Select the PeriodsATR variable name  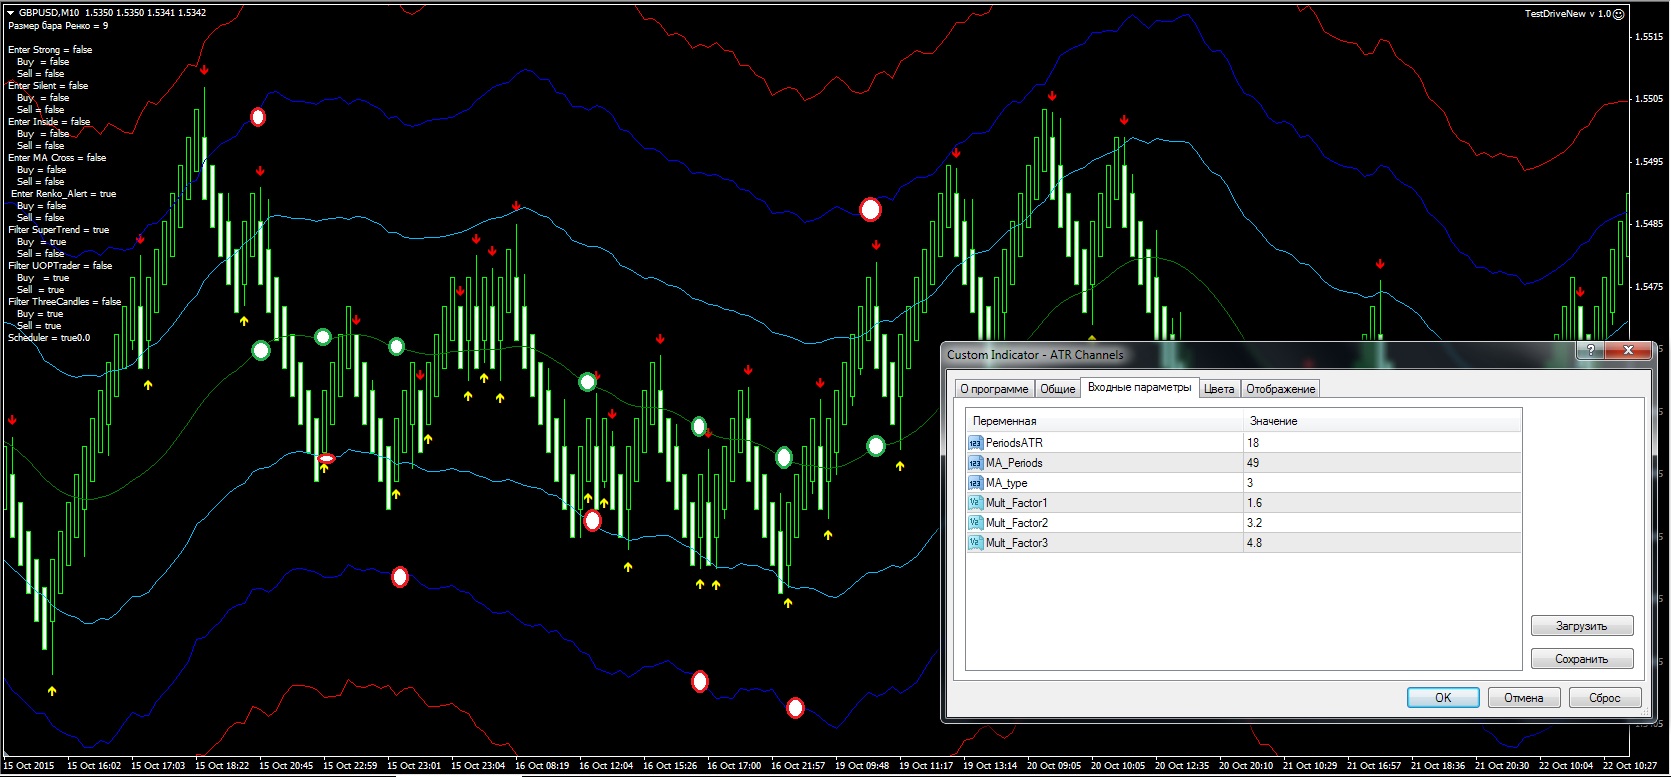pos(1014,443)
